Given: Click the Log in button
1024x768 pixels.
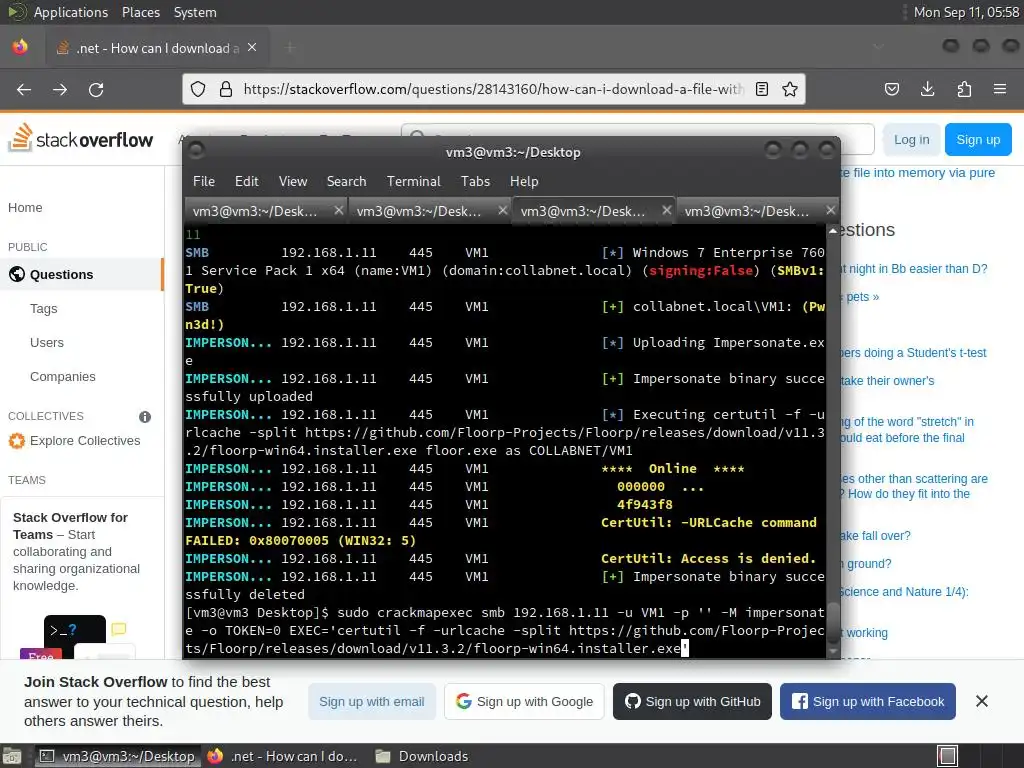Looking at the screenshot, I should pos(911,140).
